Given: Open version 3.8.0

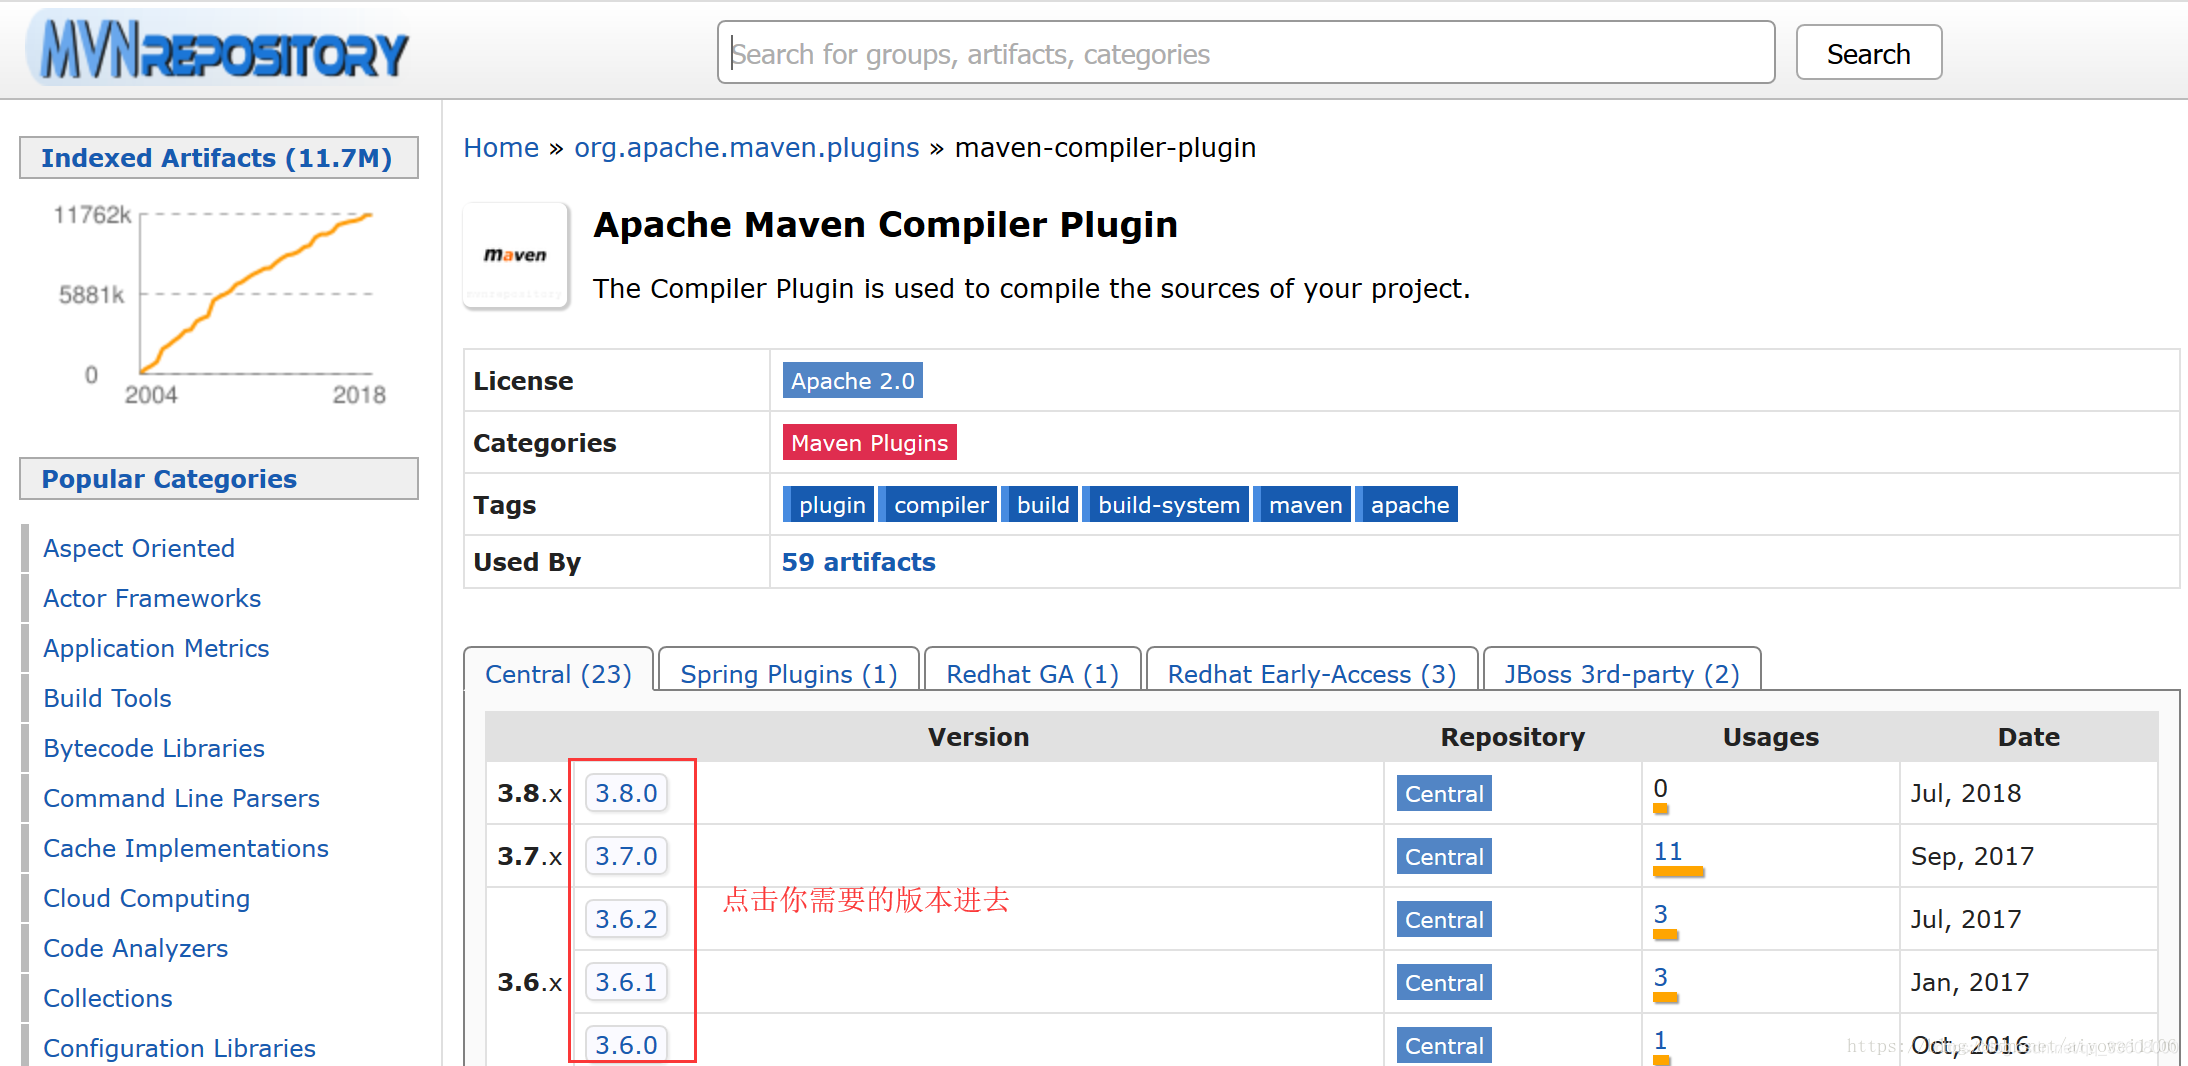Looking at the screenshot, I should point(626,793).
